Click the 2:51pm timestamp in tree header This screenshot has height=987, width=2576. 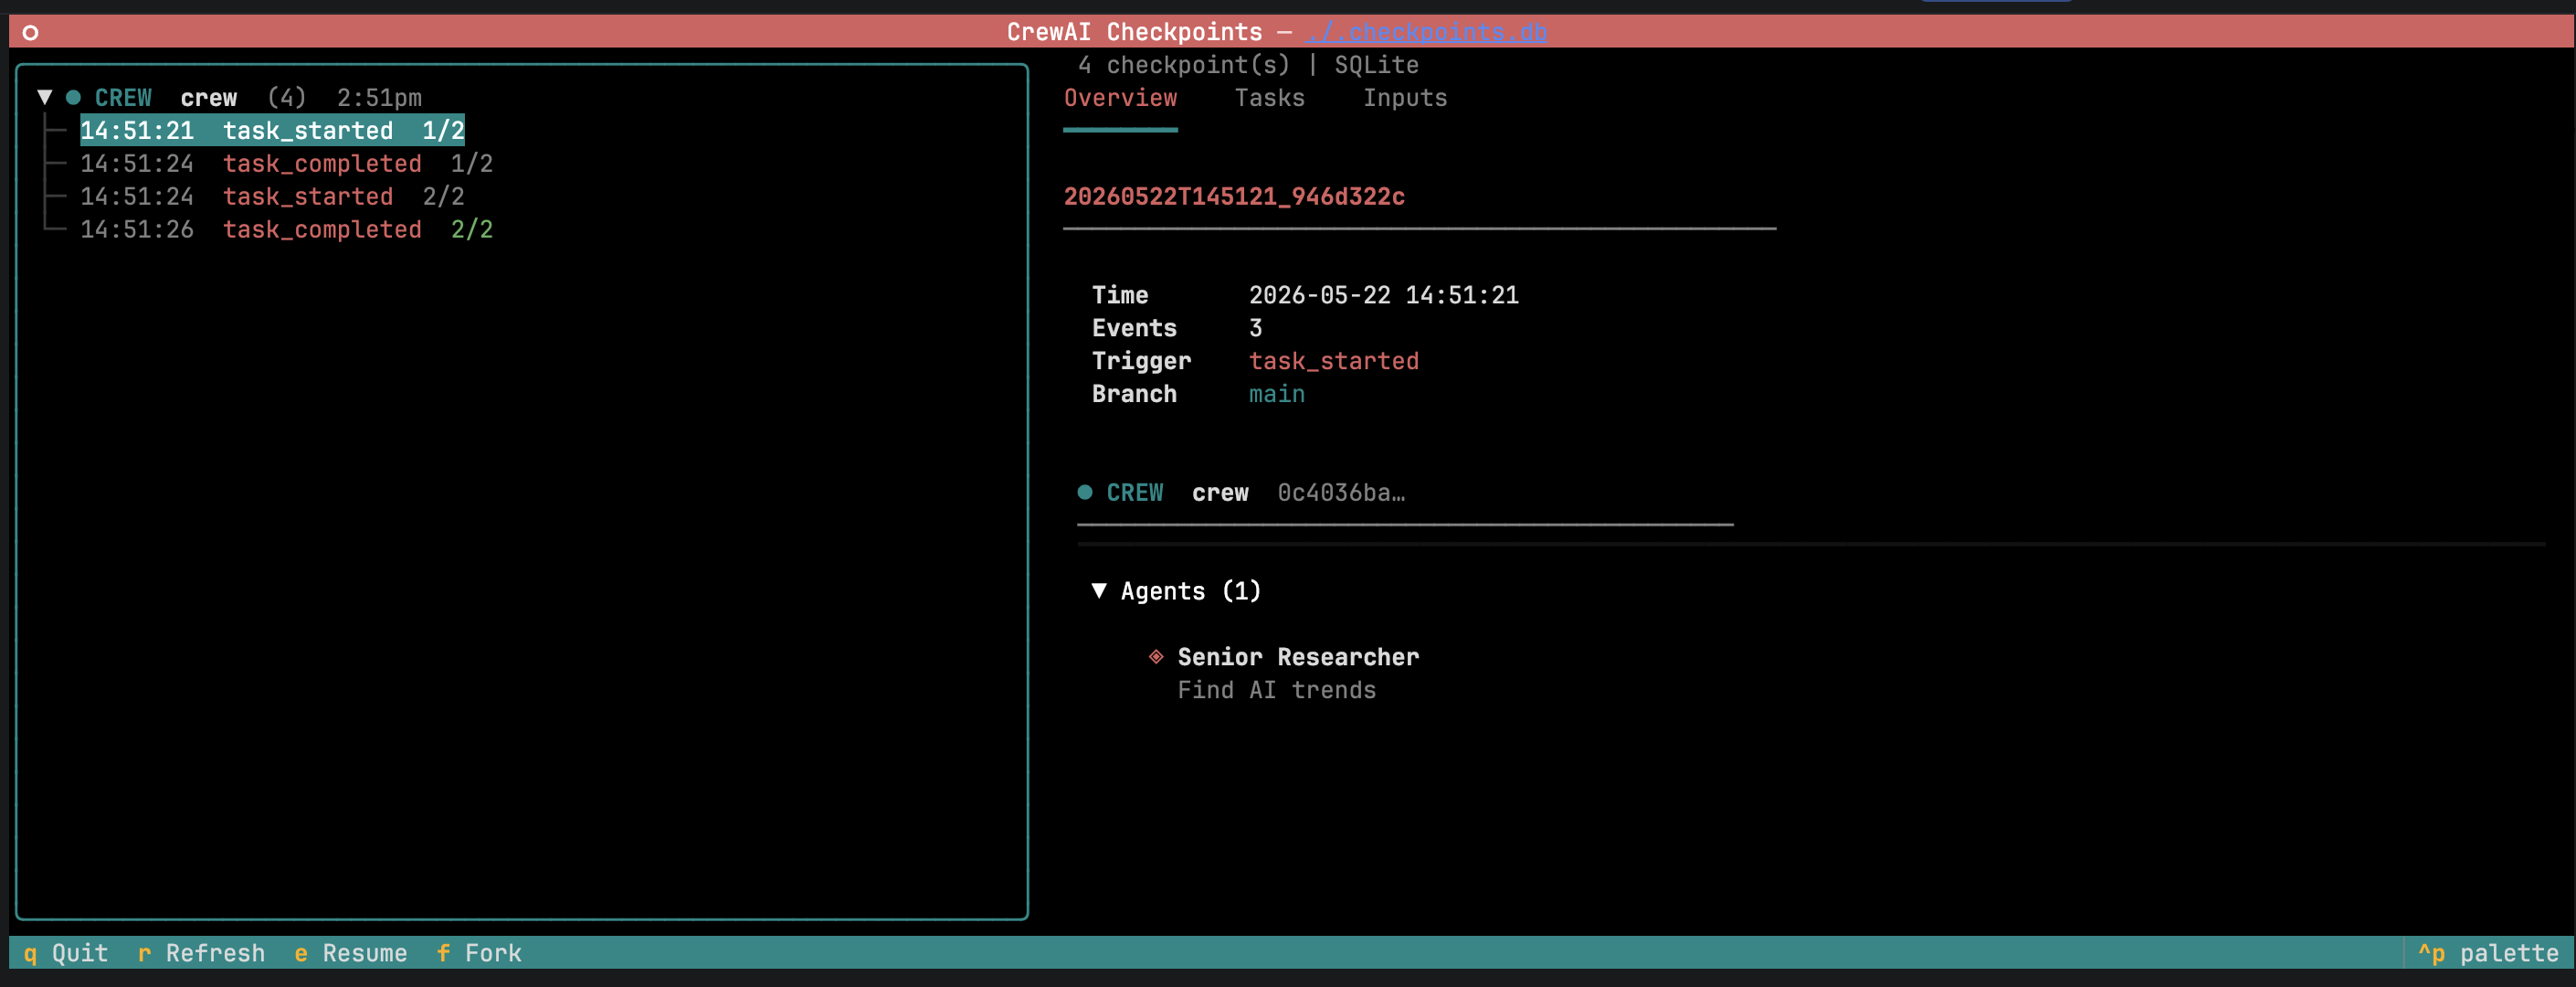[x=379, y=97]
